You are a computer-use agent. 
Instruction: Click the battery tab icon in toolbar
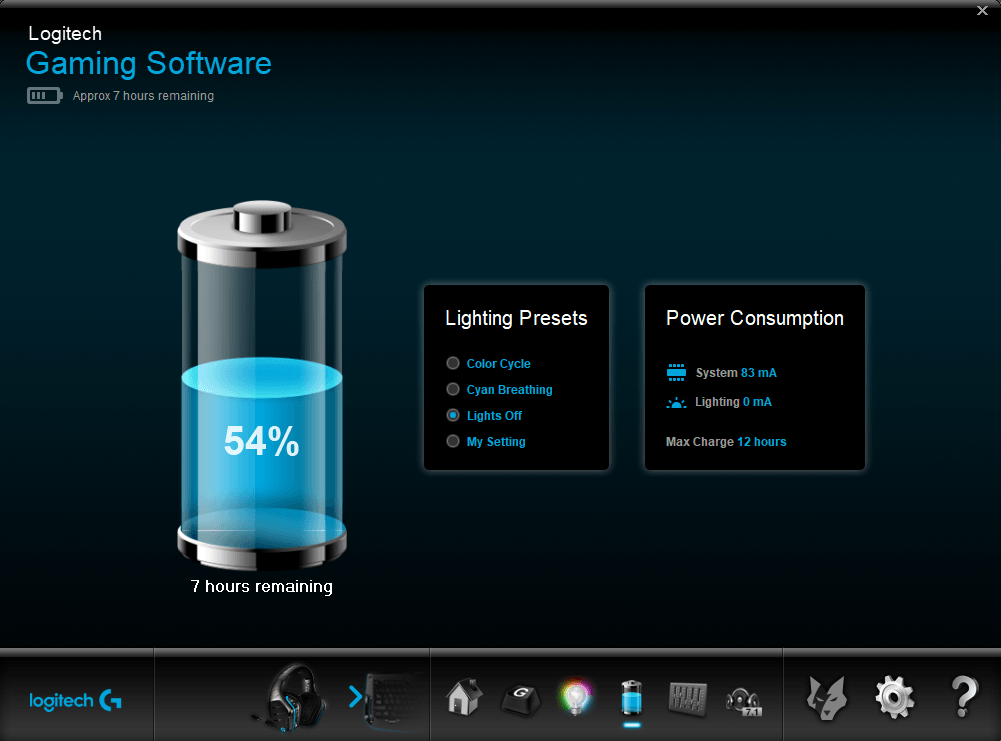(x=632, y=696)
